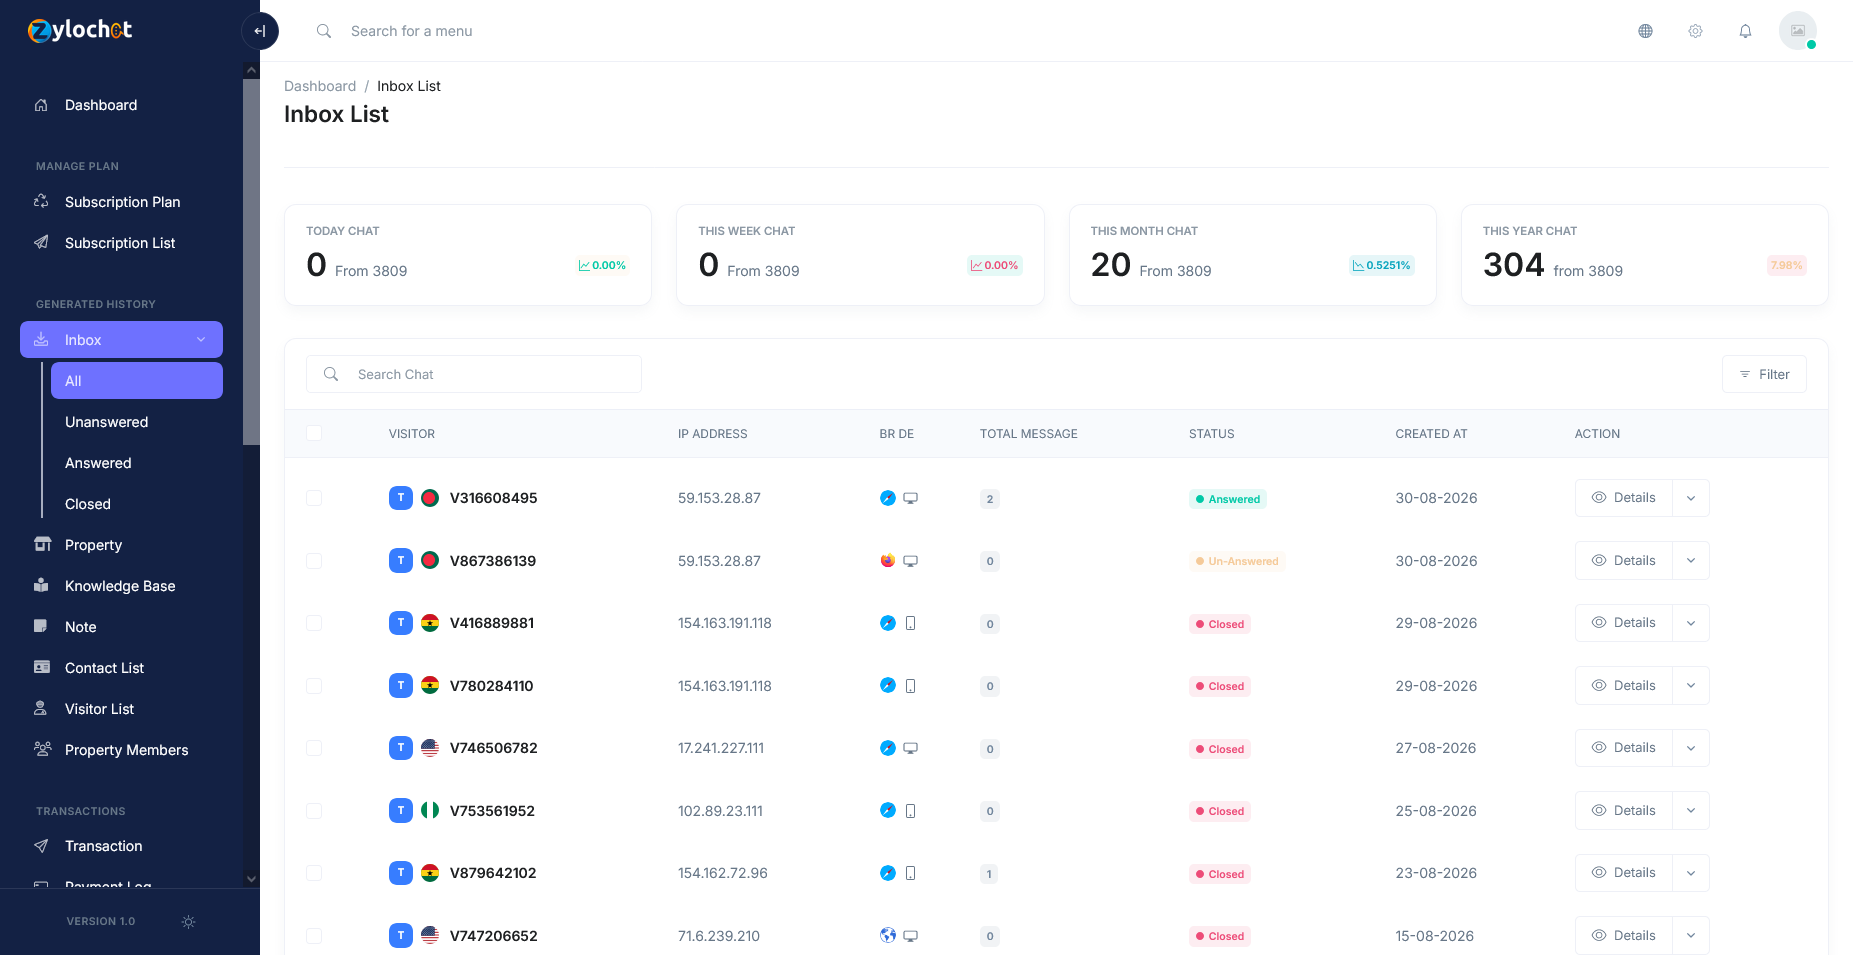This screenshot has width=1853, height=955.
Task: Select the All inbox submenu item
Action: [137, 381]
